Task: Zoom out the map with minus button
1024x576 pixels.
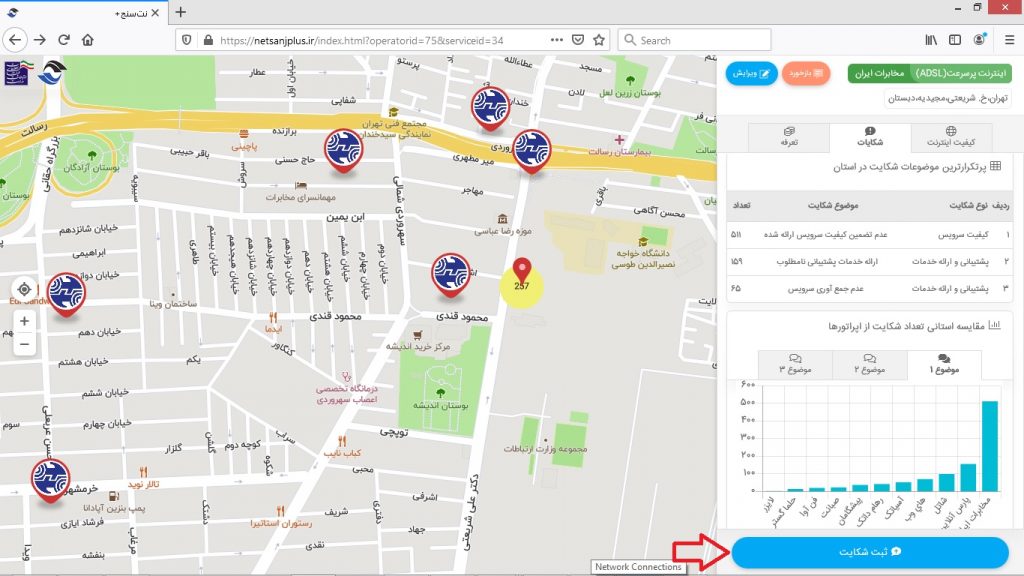Action: 24,344
